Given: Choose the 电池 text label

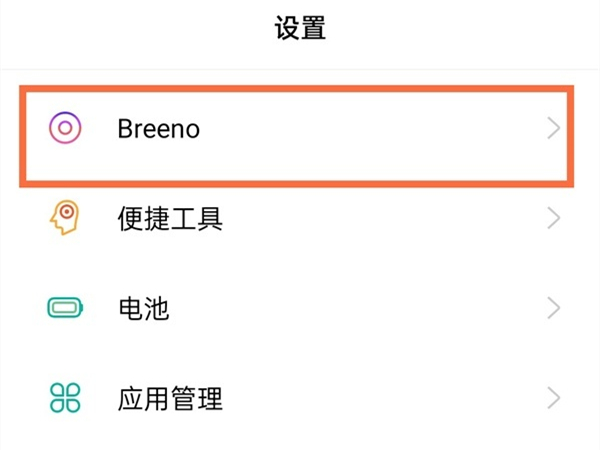Looking at the screenshot, I should pos(143,309).
